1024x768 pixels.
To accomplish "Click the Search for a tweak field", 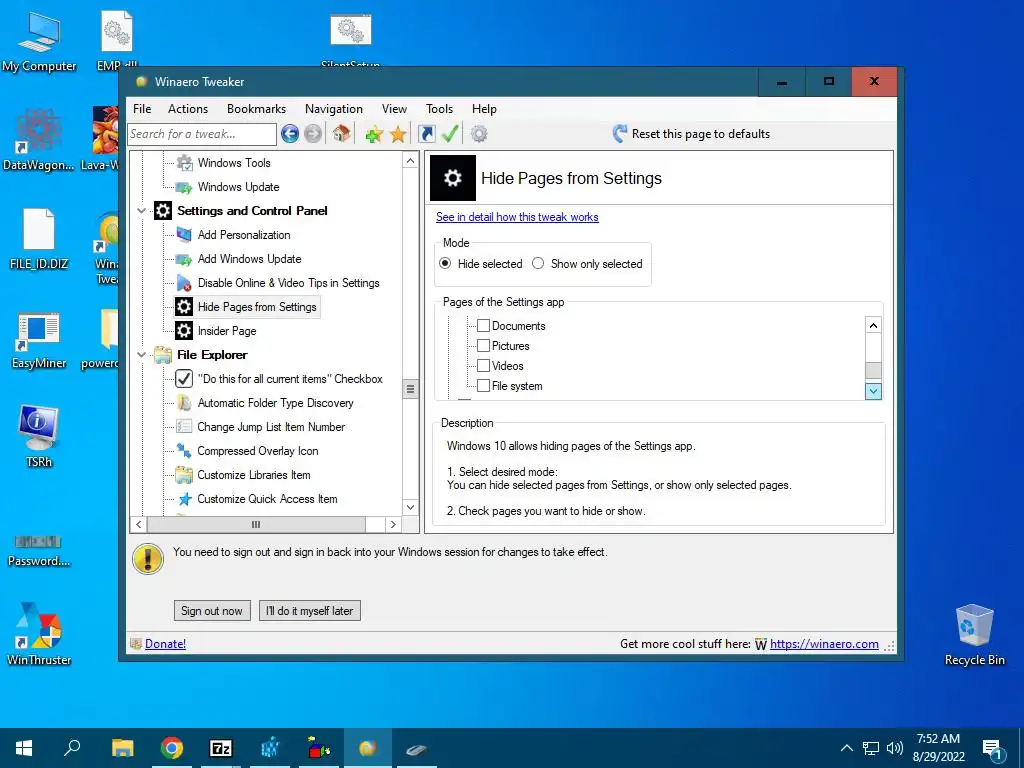I will (202, 134).
